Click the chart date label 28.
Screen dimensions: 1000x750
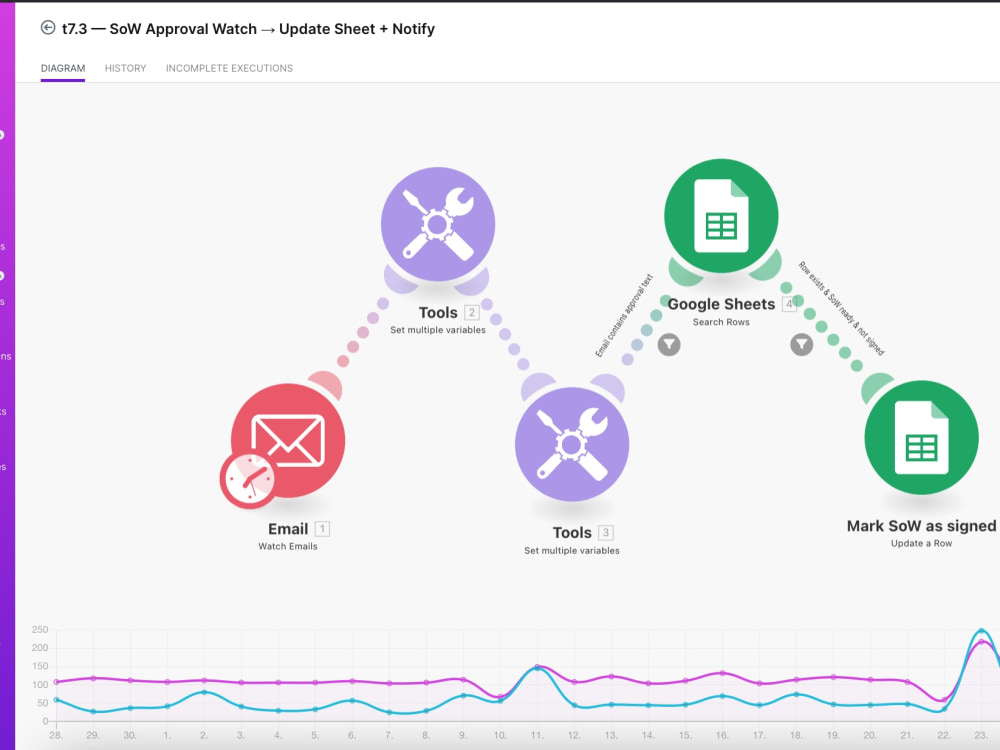pos(56,735)
